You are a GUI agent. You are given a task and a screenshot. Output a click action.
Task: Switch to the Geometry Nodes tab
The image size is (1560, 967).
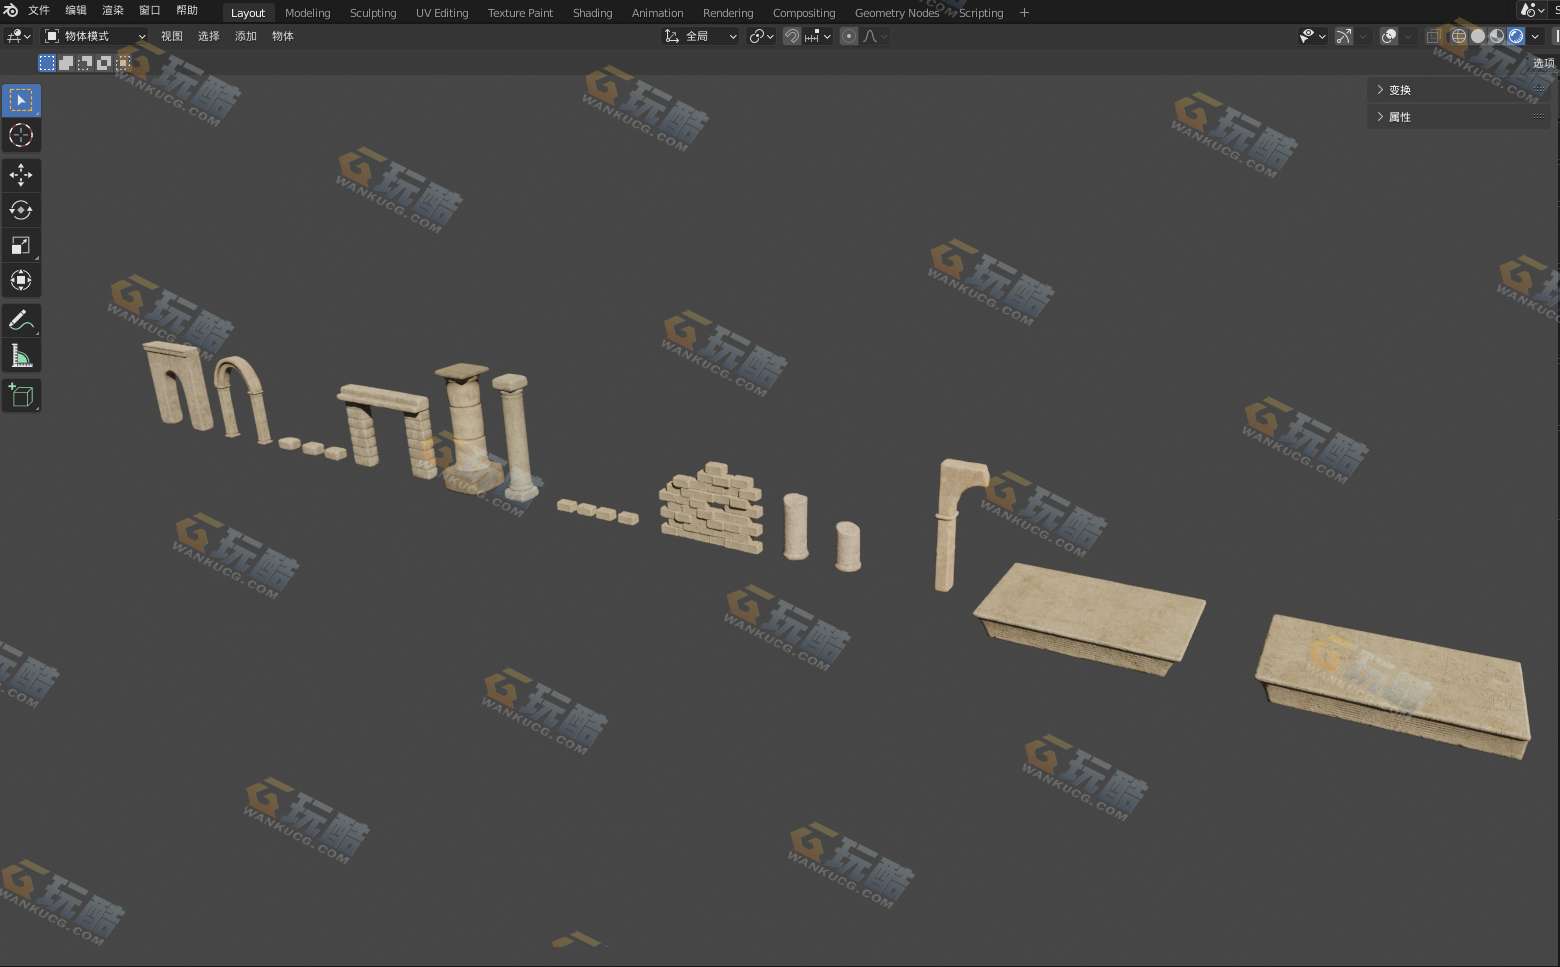point(897,13)
